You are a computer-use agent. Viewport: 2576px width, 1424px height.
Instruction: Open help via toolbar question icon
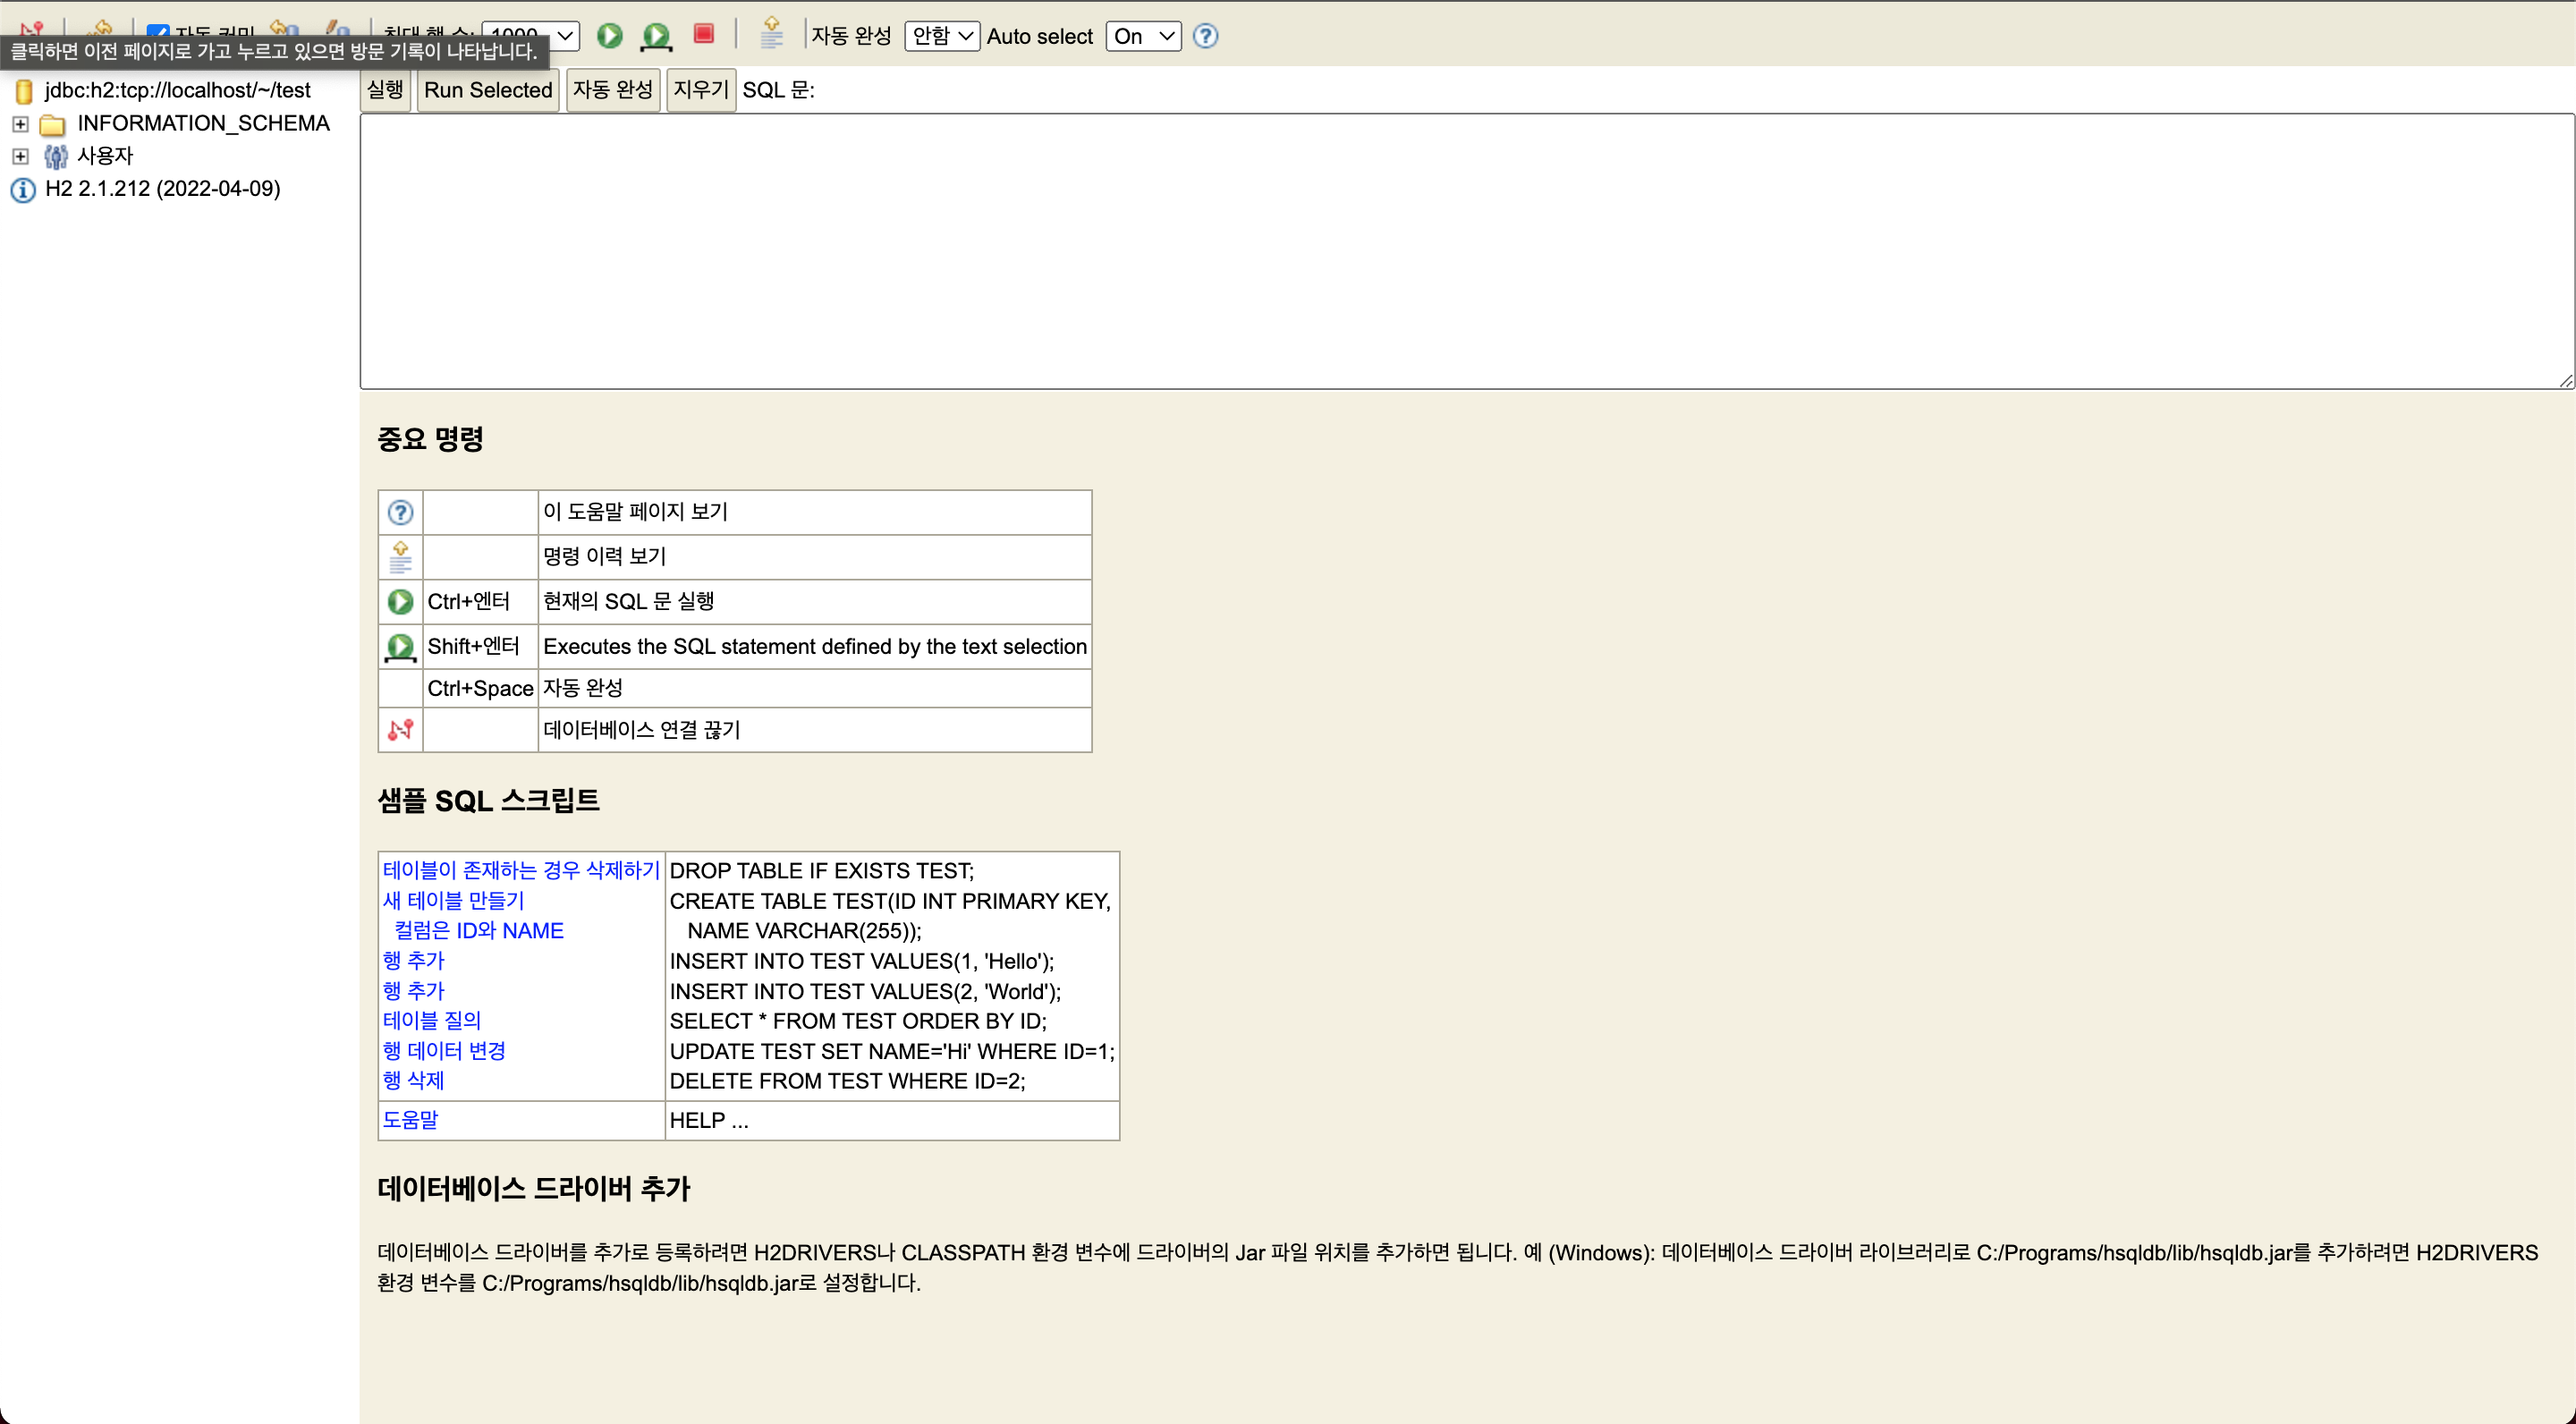pyautogui.click(x=1206, y=36)
